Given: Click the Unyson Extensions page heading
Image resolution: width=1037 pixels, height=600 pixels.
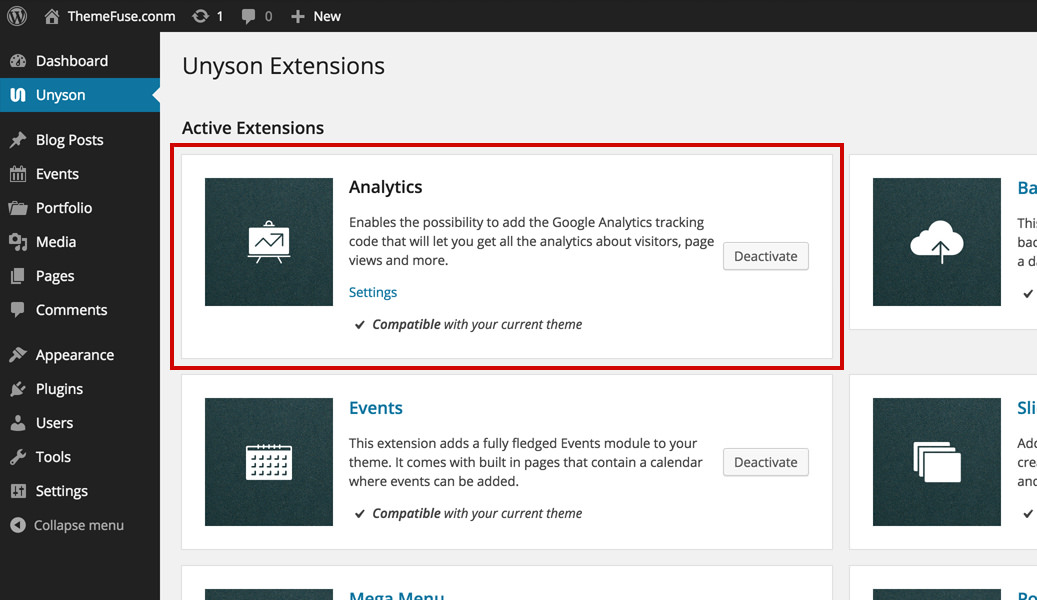Looking at the screenshot, I should pos(283,66).
